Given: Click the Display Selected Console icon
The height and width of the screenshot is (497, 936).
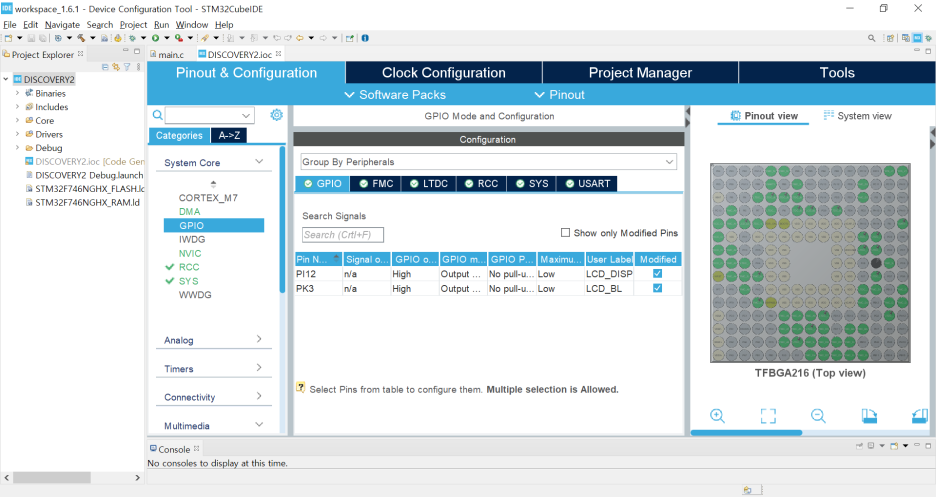Looking at the screenshot, I should [872, 446].
